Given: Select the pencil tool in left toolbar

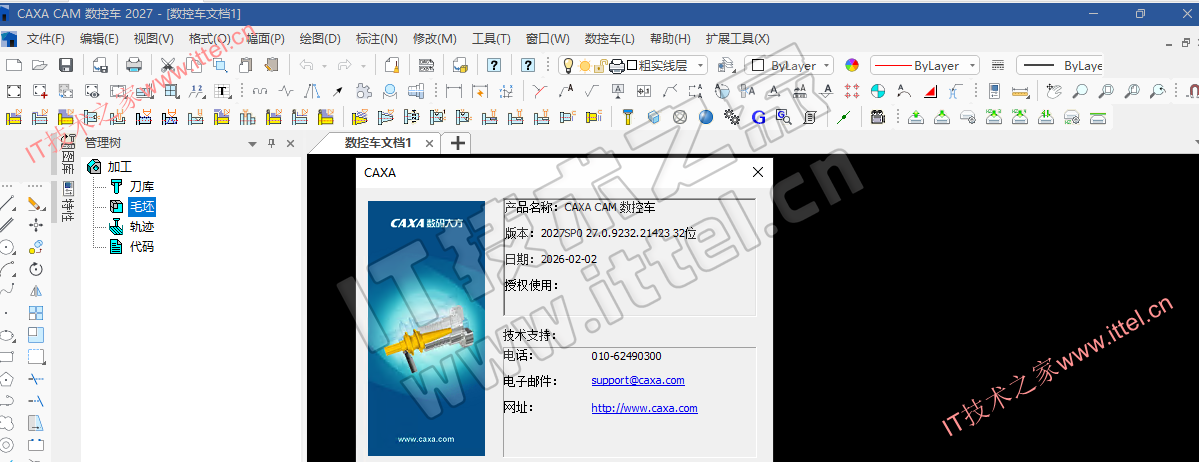Looking at the screenshot, I should point(35,203).
